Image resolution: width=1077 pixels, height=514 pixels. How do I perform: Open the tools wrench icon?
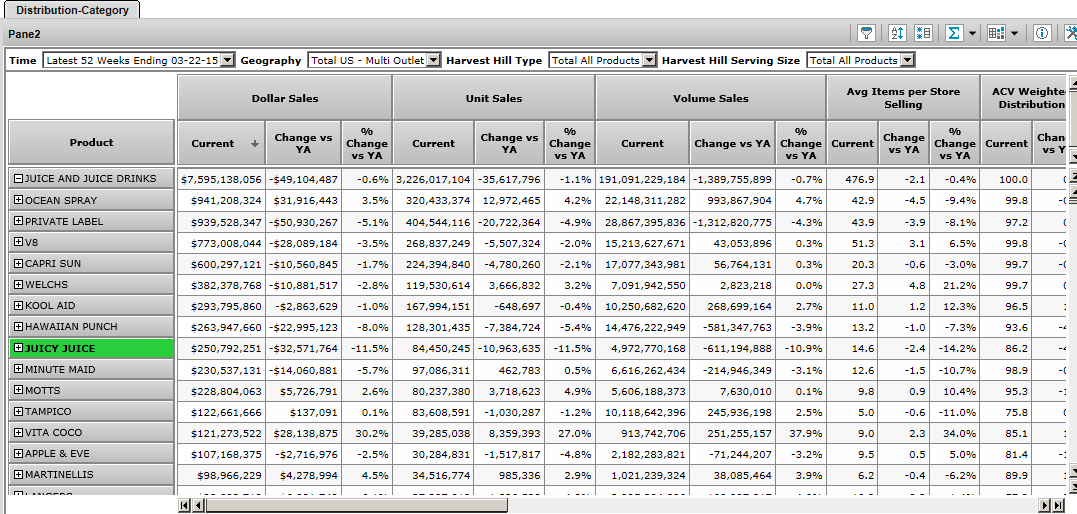click(1070, 33)
